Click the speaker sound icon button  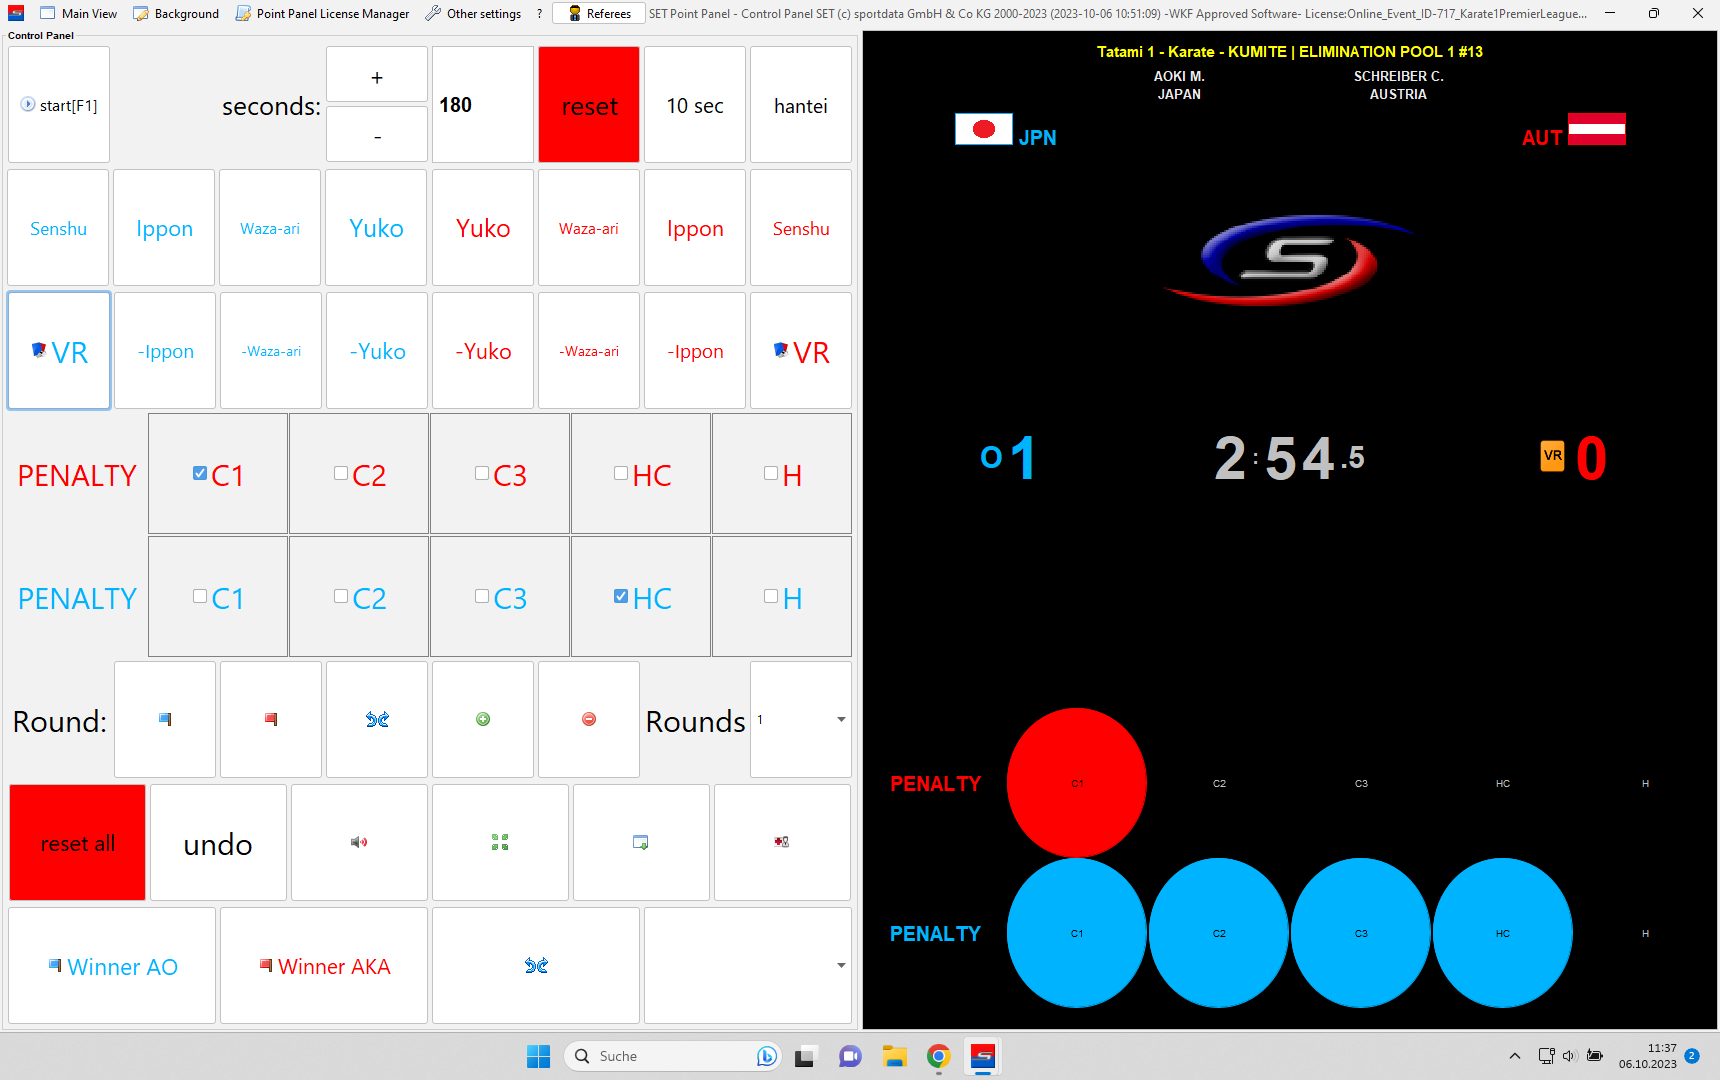point(359,842)
